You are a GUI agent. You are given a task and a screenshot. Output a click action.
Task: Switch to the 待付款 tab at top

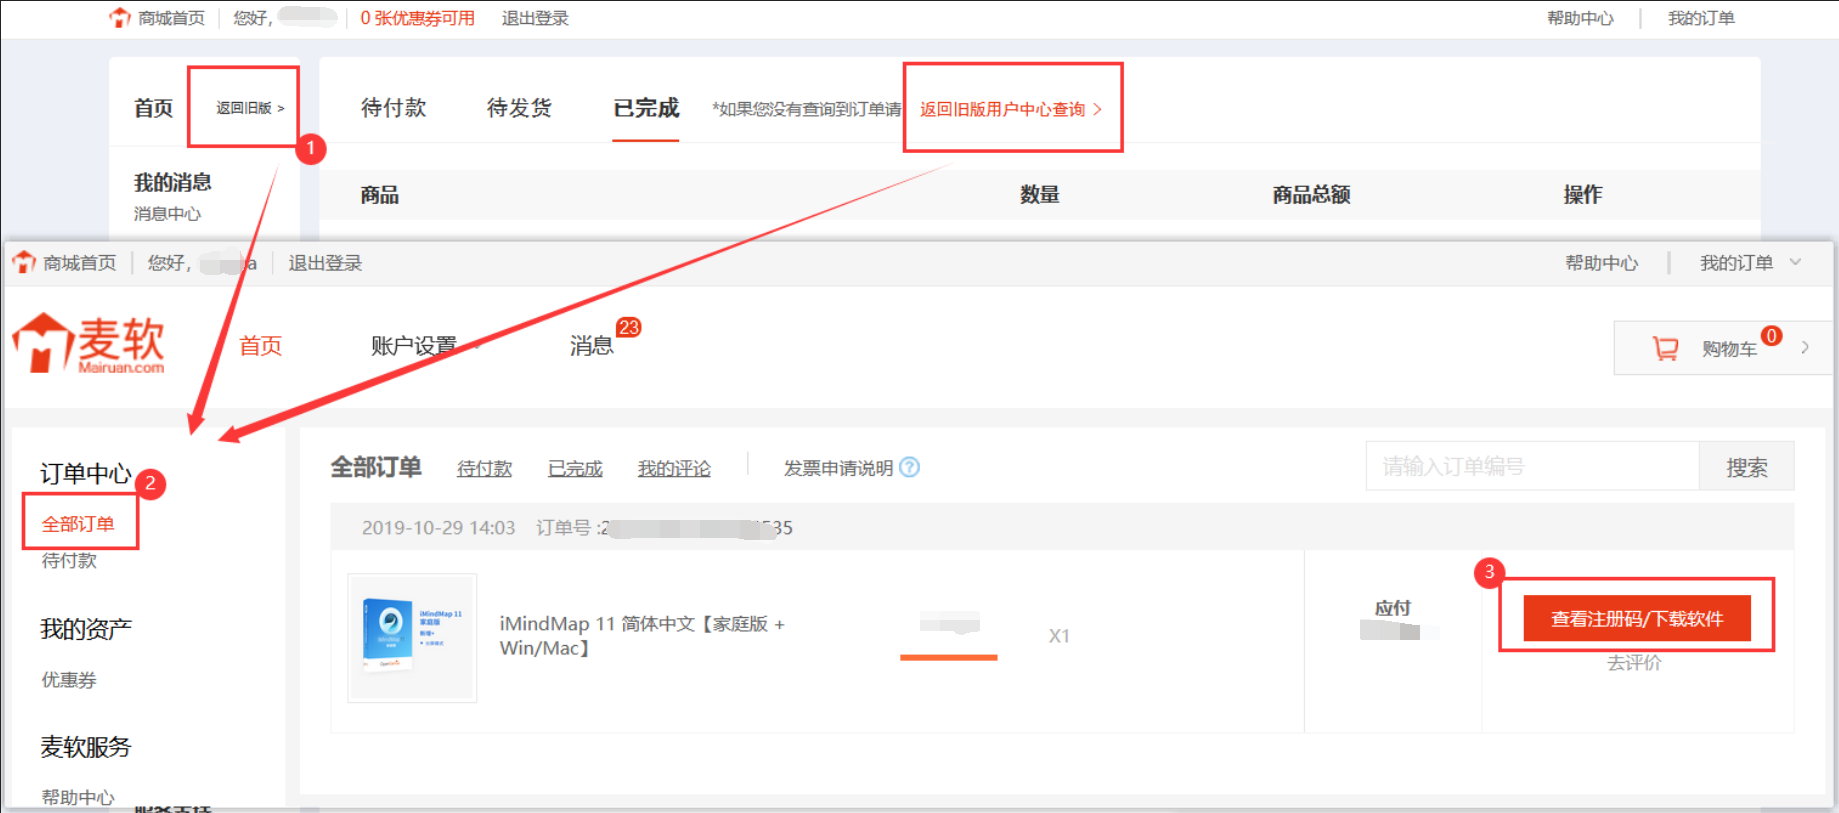(393, 108)
